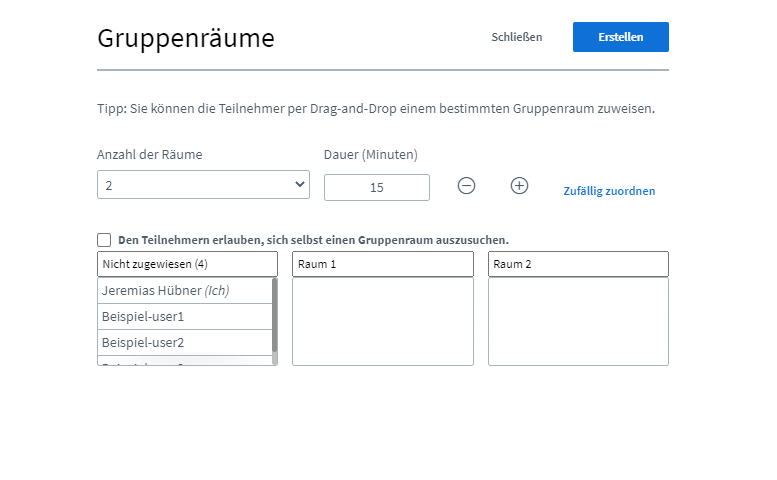
Task: Open the Anzahl der Räume dropdown
Action: tap(203, 185)
